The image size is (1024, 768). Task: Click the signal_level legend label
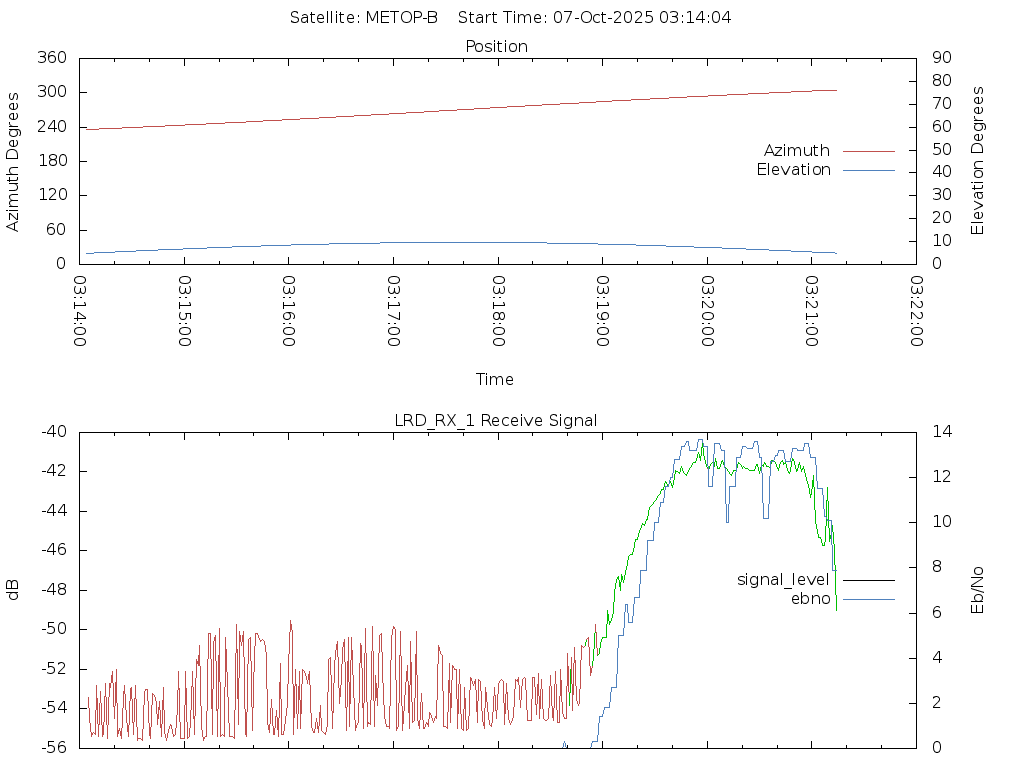[783, 579]
